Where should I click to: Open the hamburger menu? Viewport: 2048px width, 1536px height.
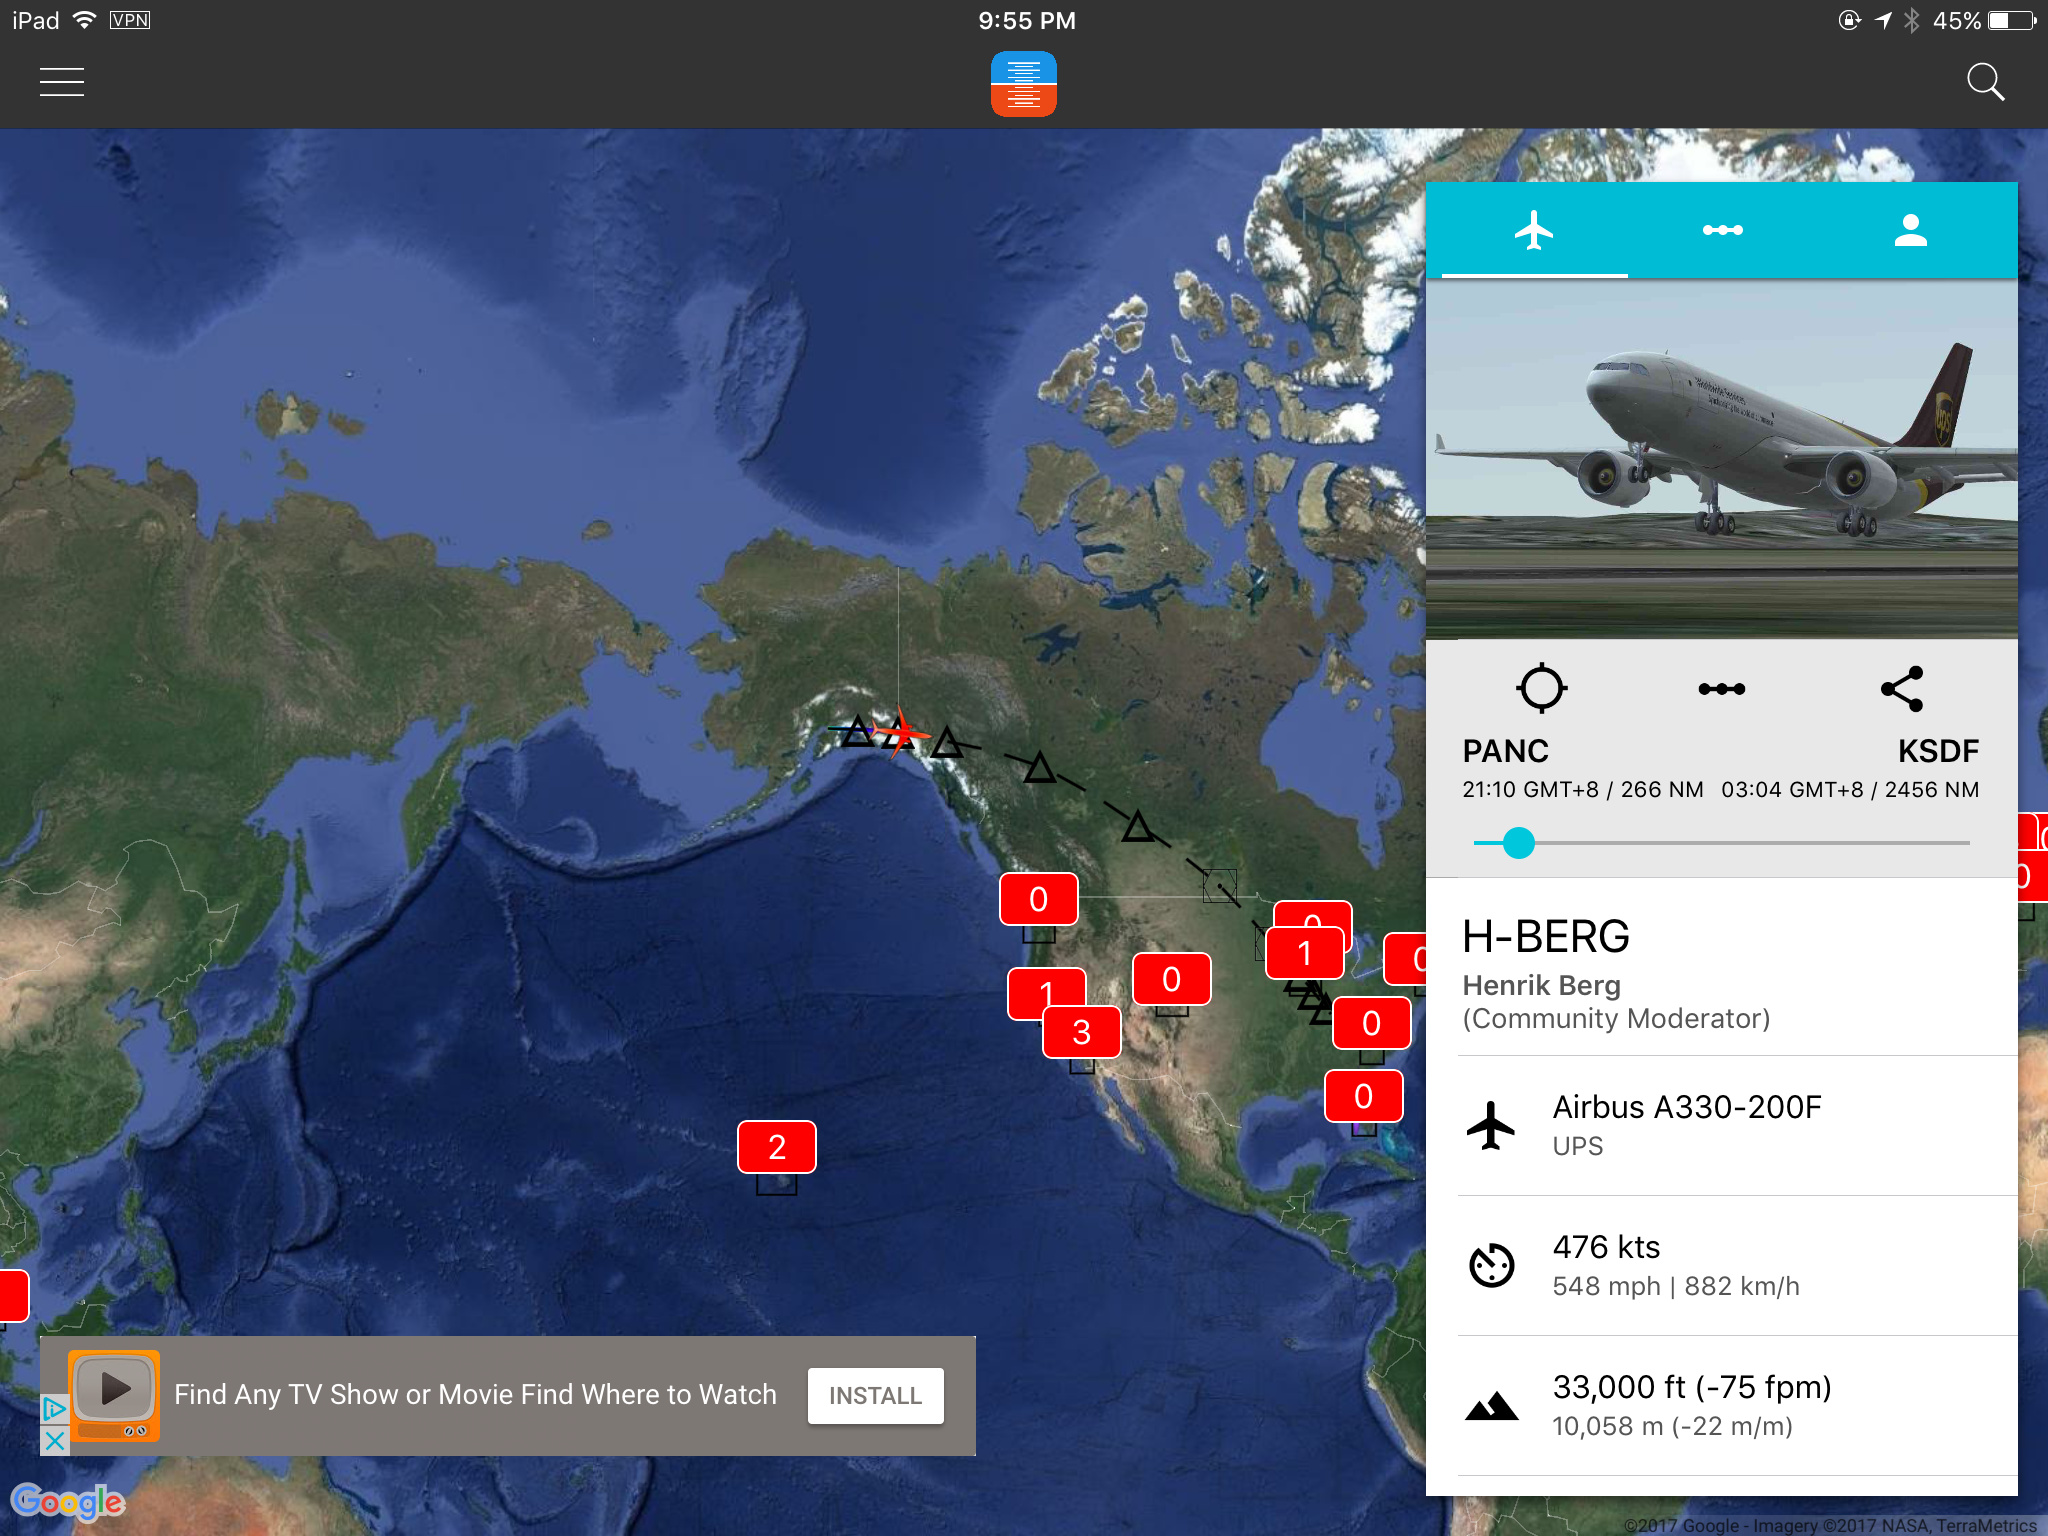pos(61,82)
